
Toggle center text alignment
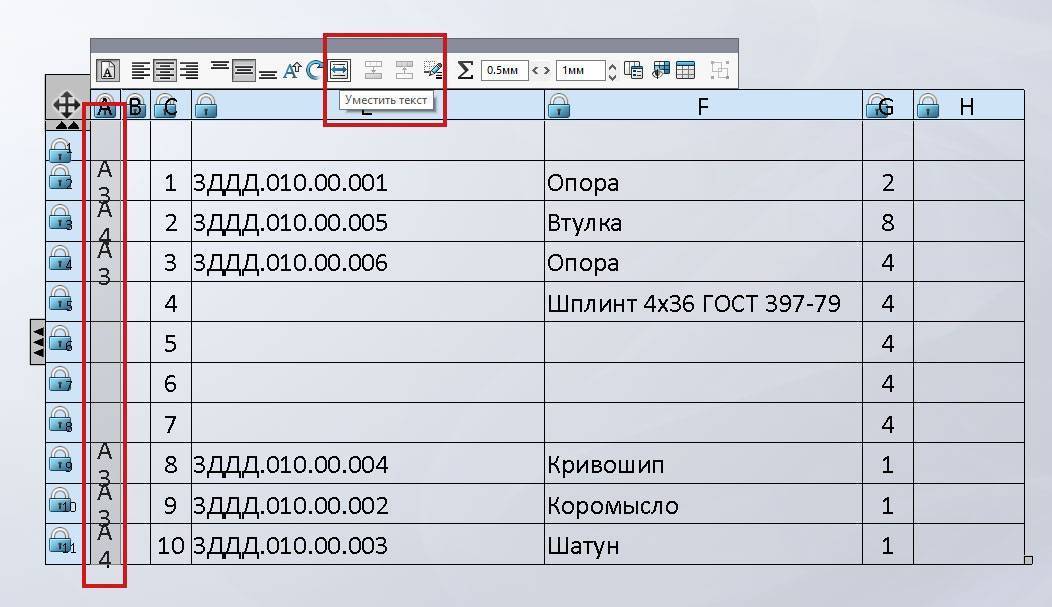[165, 70]
